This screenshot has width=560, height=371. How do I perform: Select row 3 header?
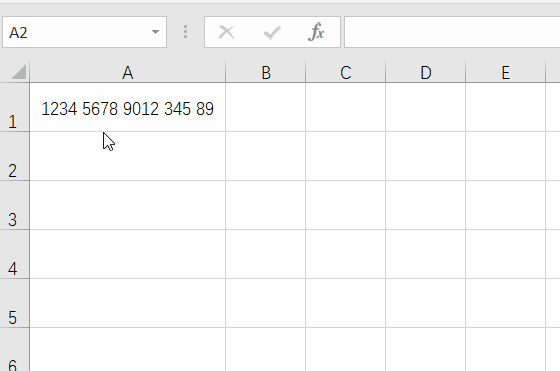pyautogui.click(x=14, y=205)
